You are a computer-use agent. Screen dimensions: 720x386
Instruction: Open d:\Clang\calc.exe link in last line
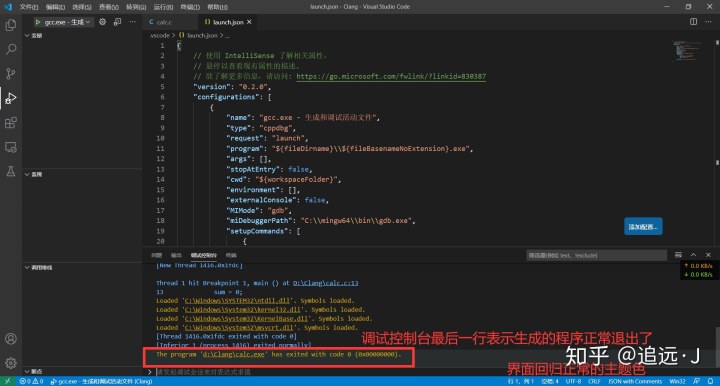pos(234,354)
